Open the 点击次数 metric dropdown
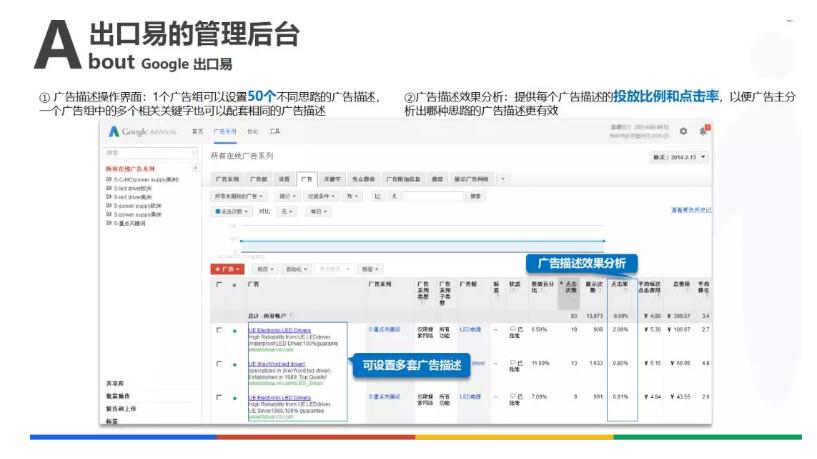 click(x=231, y=212)
